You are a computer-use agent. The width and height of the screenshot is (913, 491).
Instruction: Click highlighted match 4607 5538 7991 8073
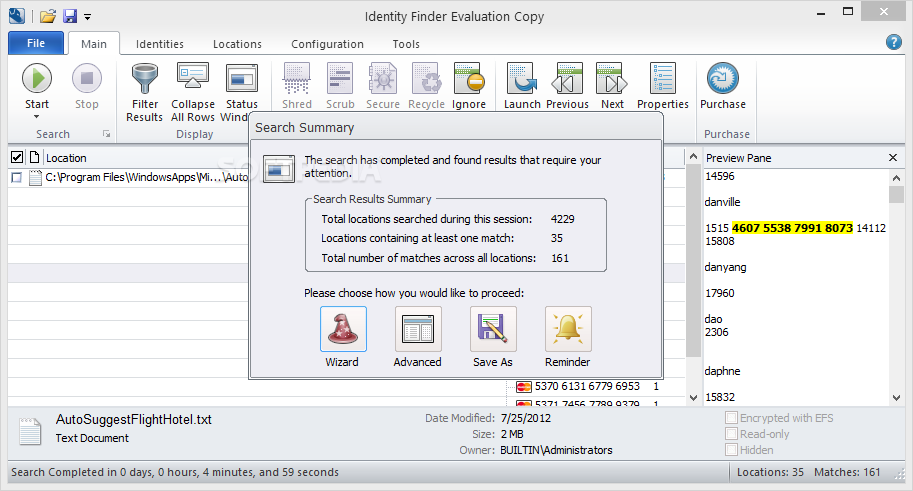[792, 228]
